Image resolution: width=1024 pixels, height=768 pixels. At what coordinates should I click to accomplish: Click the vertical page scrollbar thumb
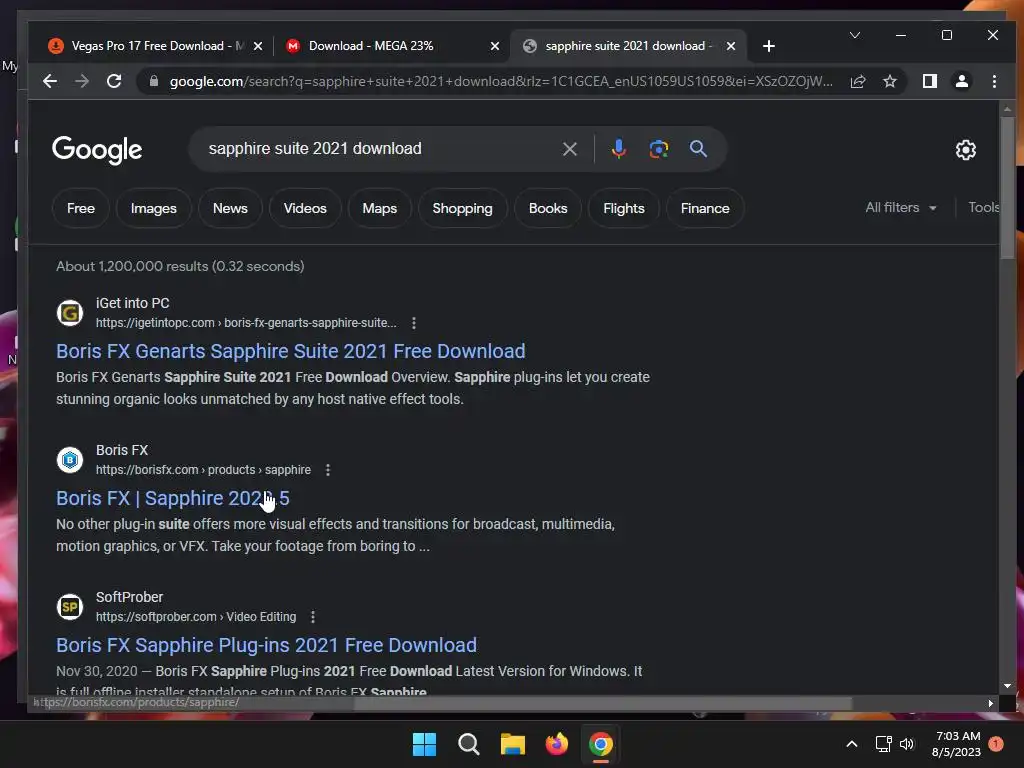pos(1007,187)
